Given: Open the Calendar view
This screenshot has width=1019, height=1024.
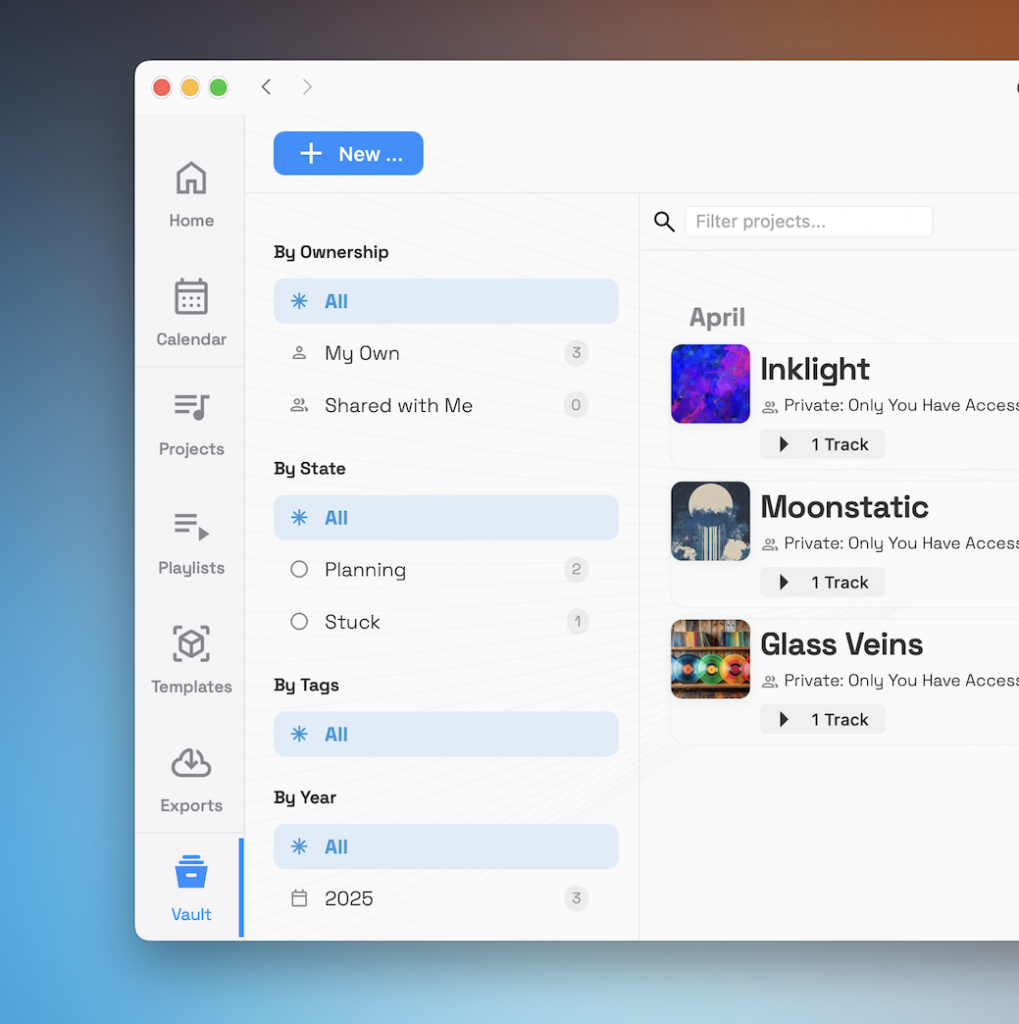Looking at the screenshot, I should click(x=191, y=312).
